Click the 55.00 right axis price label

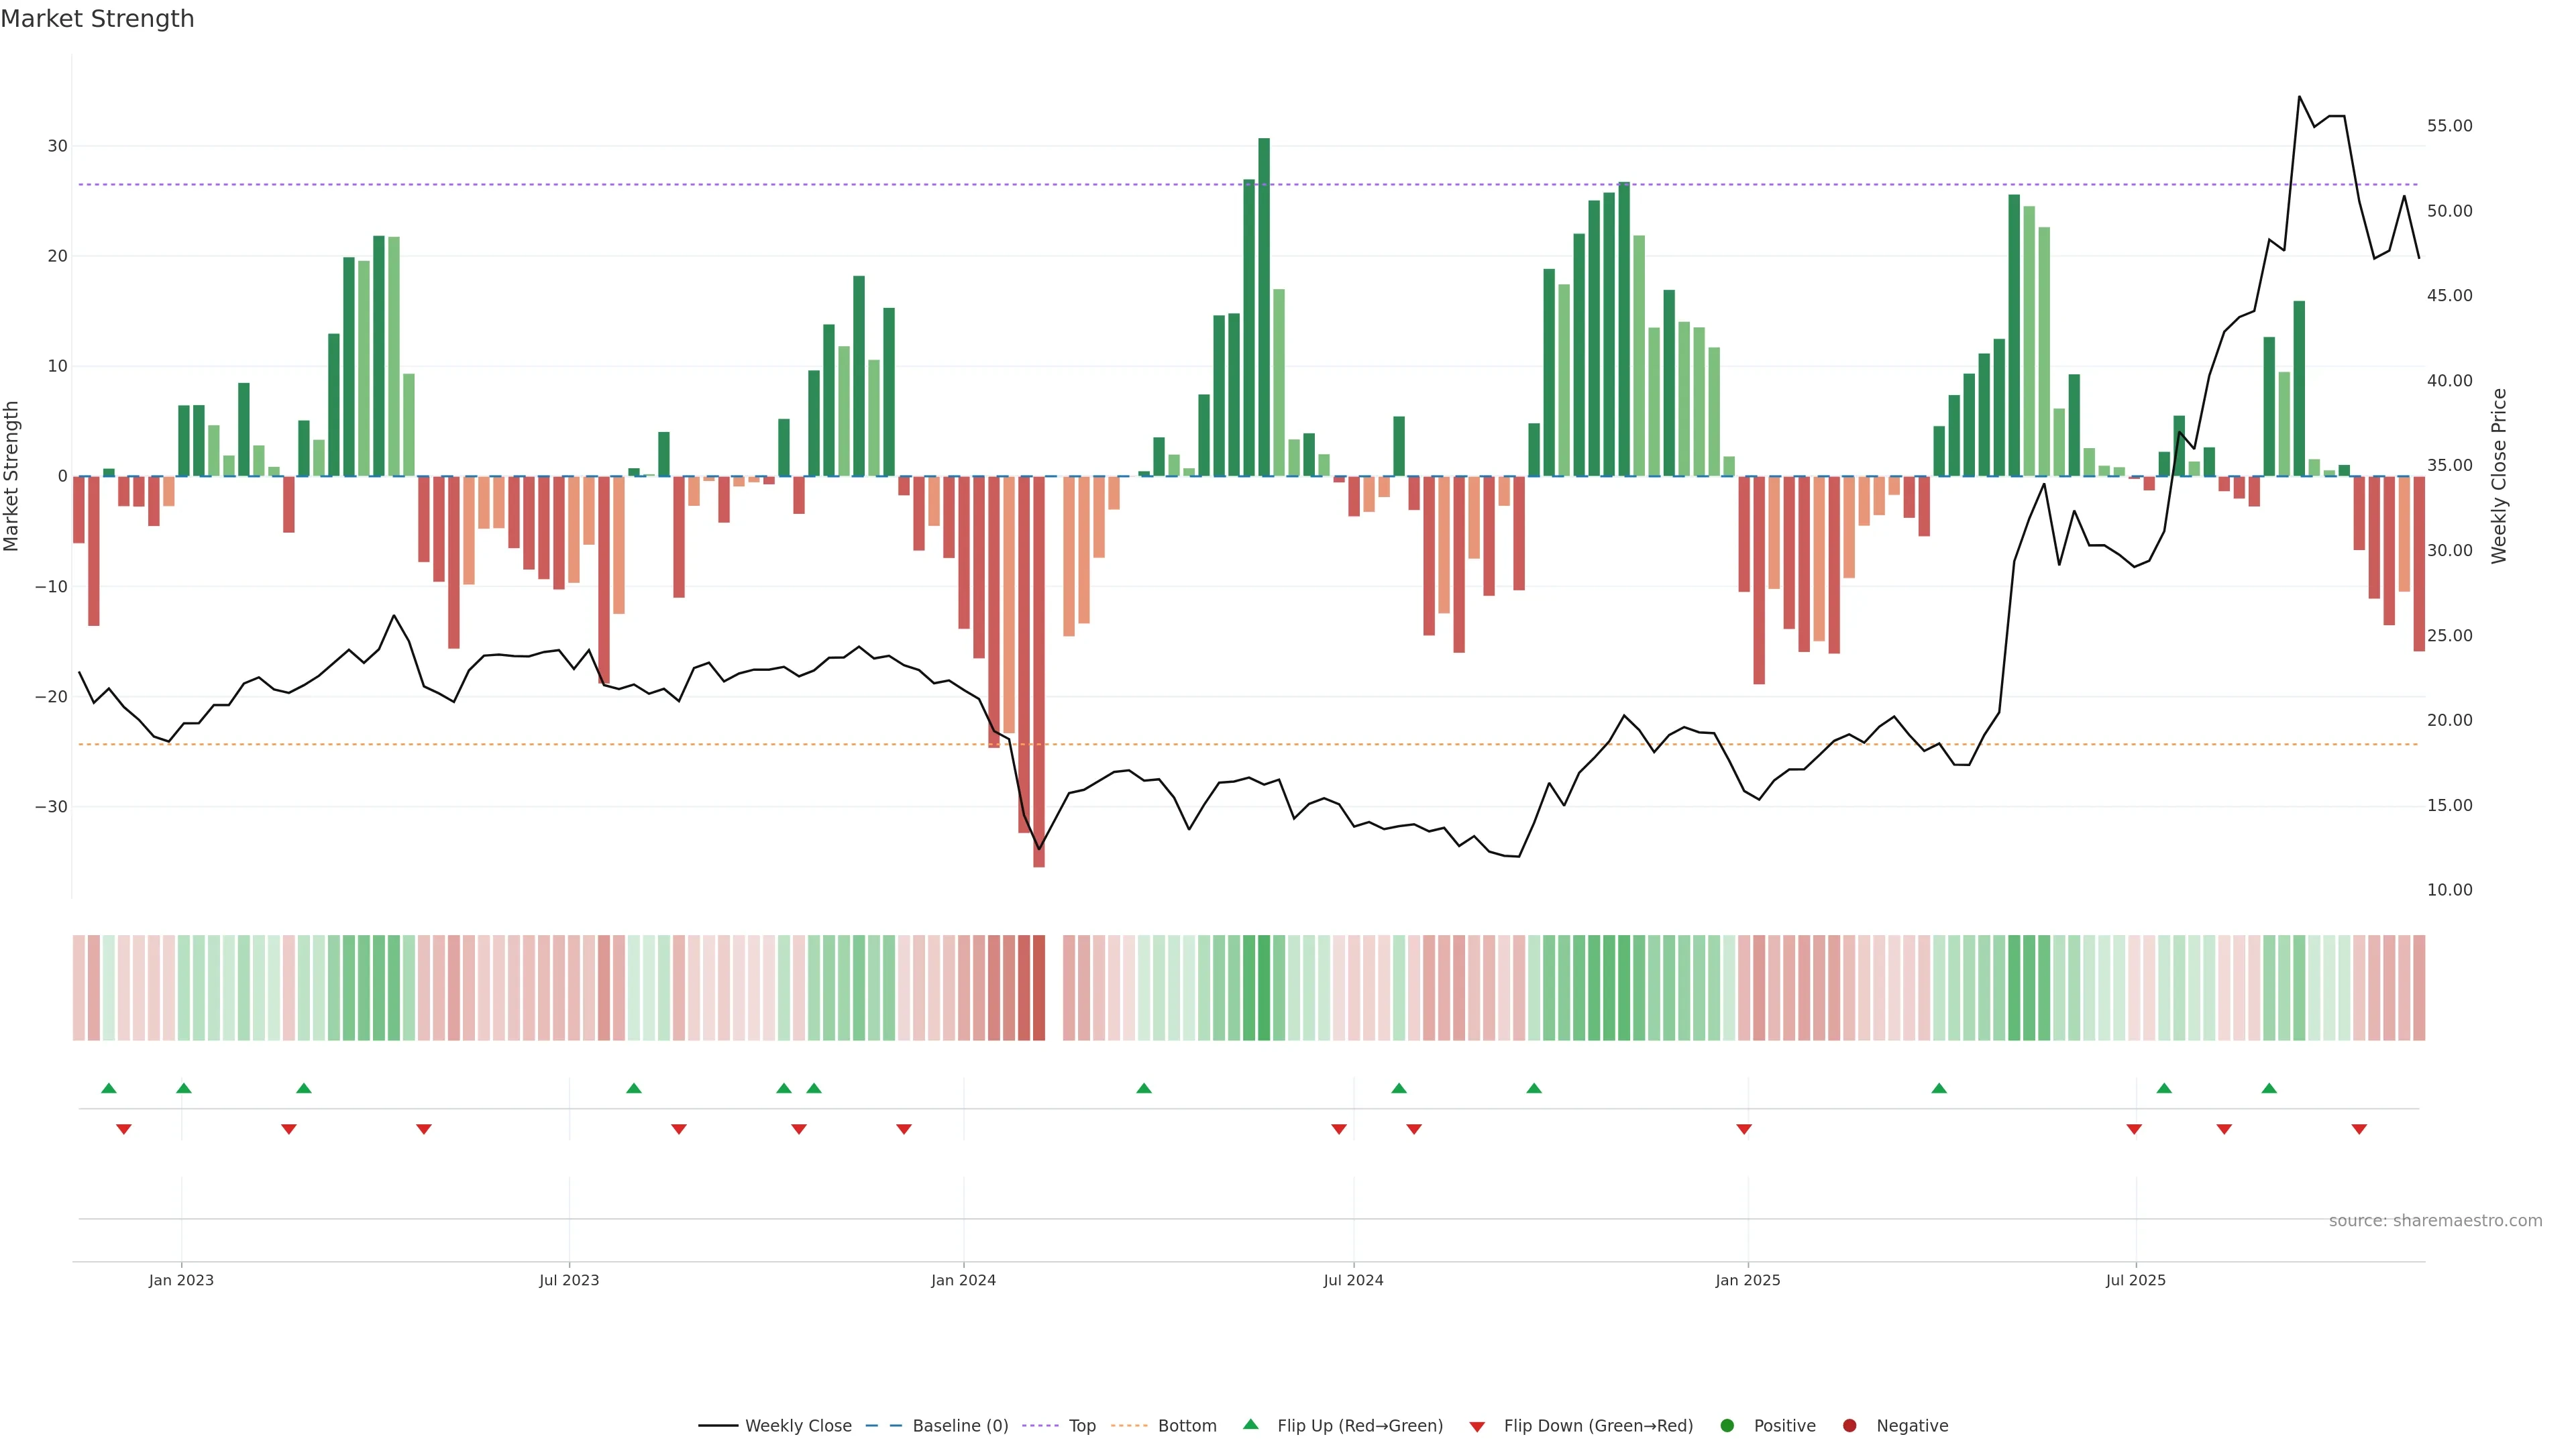(2449, 126)
